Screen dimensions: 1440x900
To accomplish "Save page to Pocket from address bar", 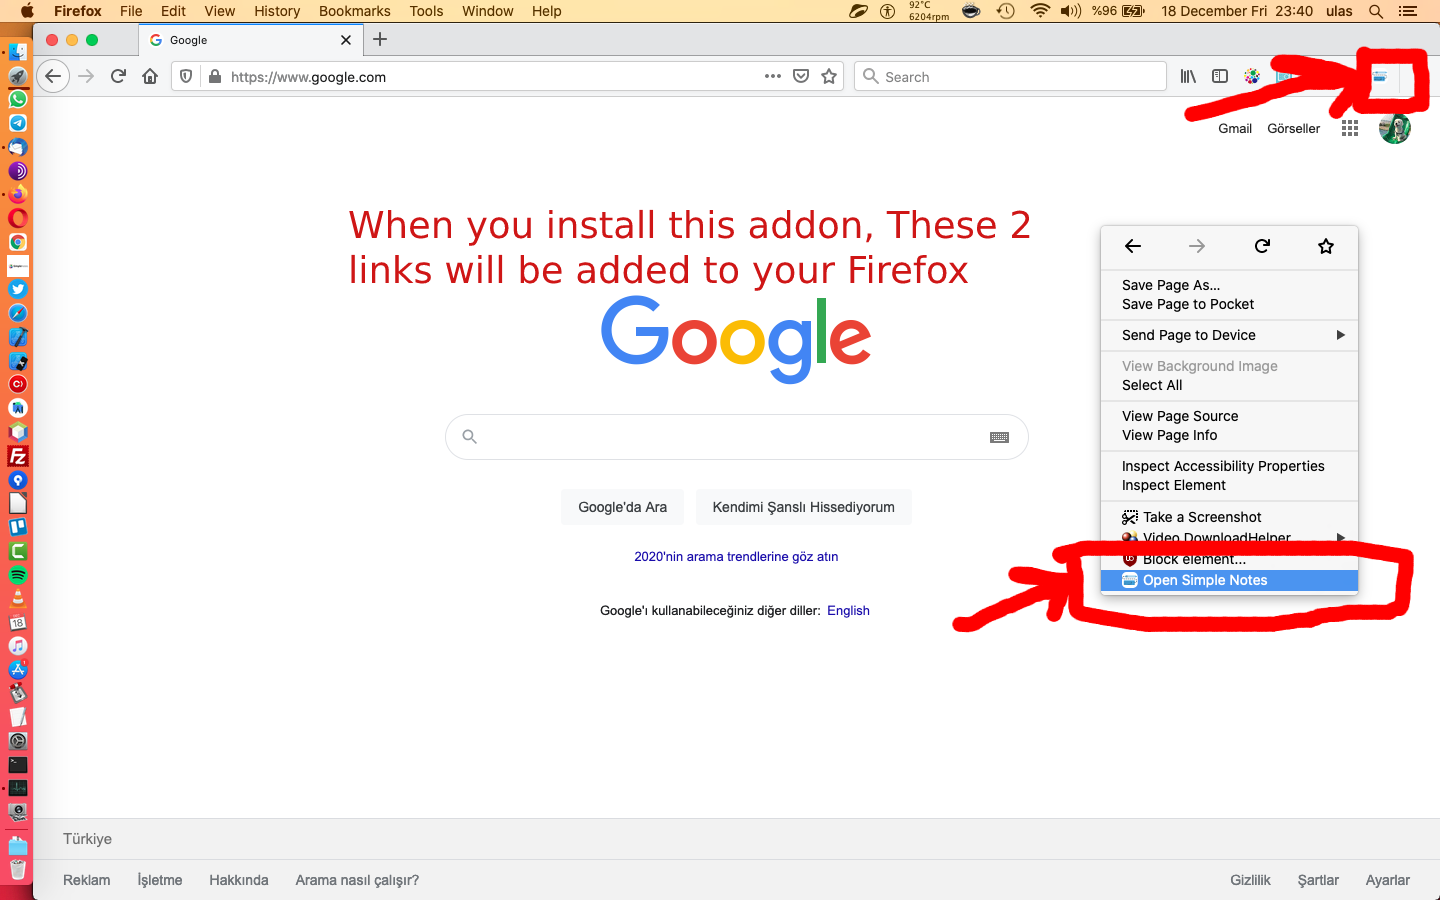I will coord(801,76).
